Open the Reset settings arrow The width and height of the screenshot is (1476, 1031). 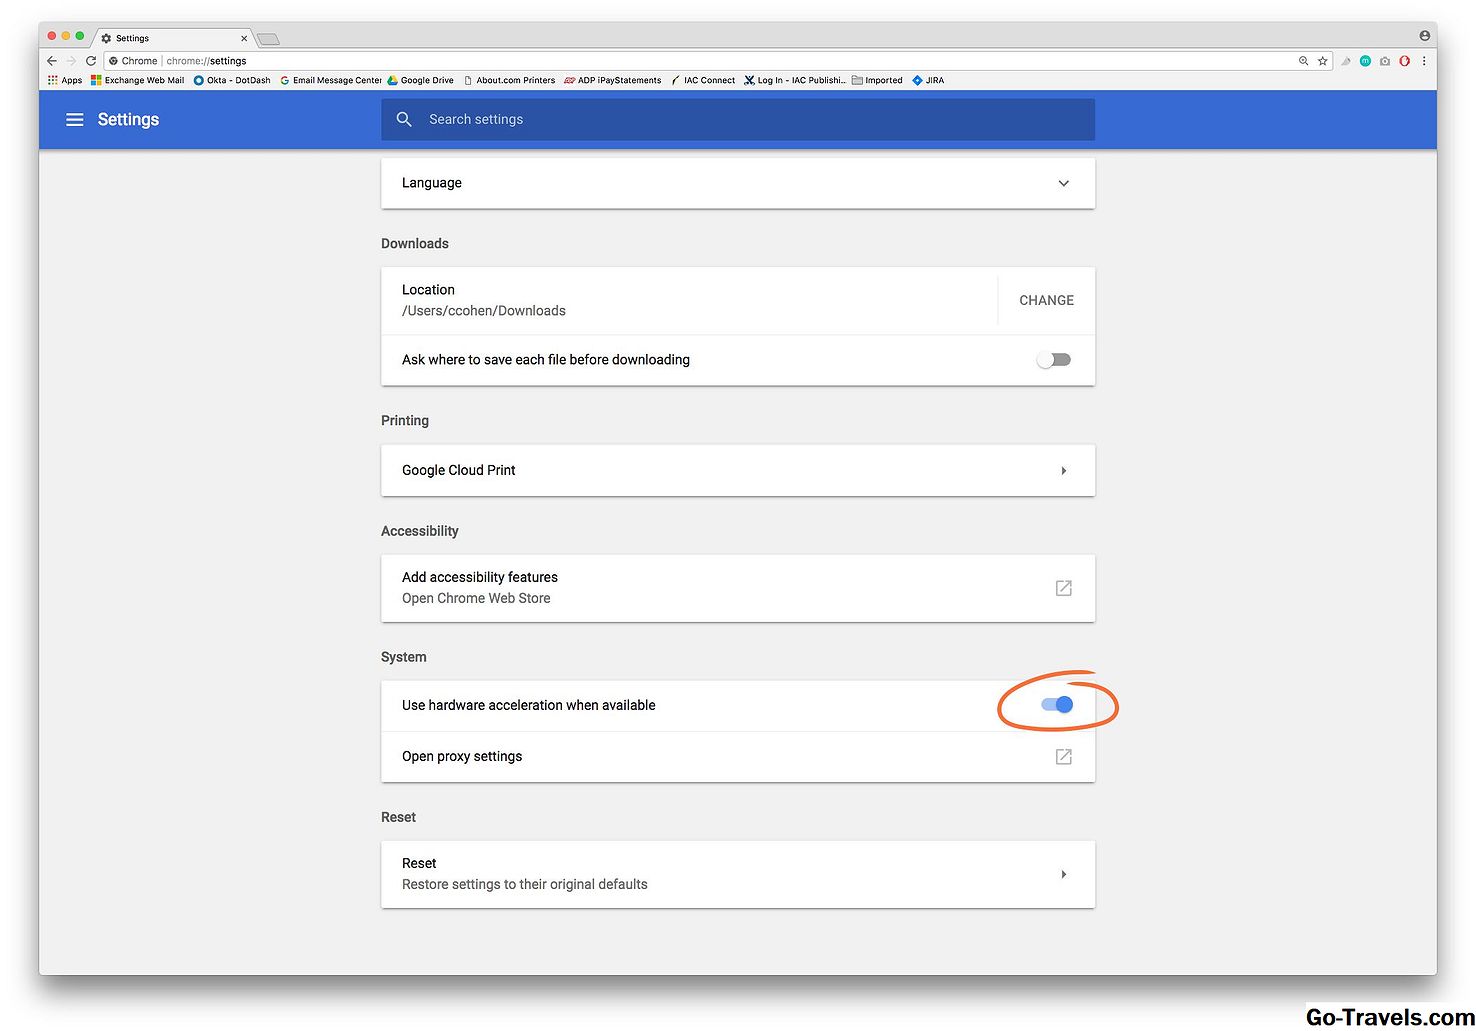1063,875
